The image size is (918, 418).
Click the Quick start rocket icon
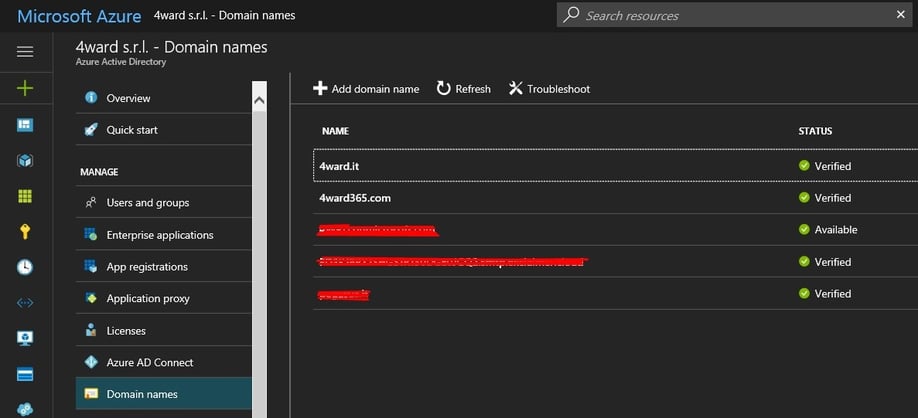pos(91,129)
